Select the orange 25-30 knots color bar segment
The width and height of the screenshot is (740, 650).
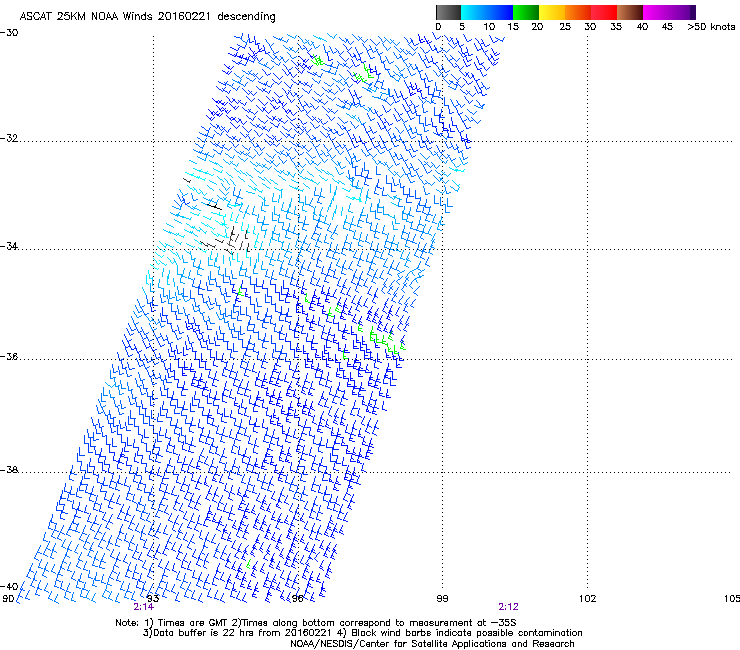[578, 12]
